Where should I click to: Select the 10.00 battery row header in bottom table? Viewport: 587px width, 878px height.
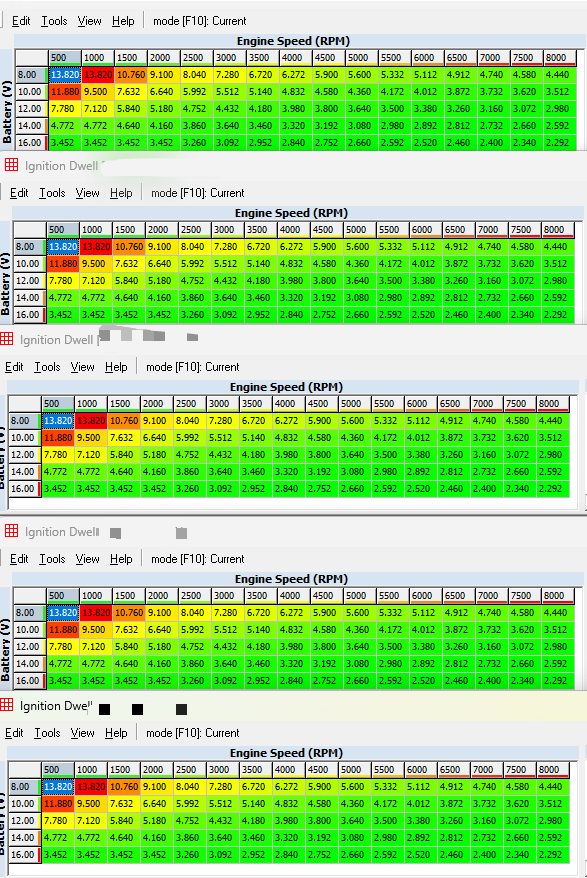tap(24, 804)
